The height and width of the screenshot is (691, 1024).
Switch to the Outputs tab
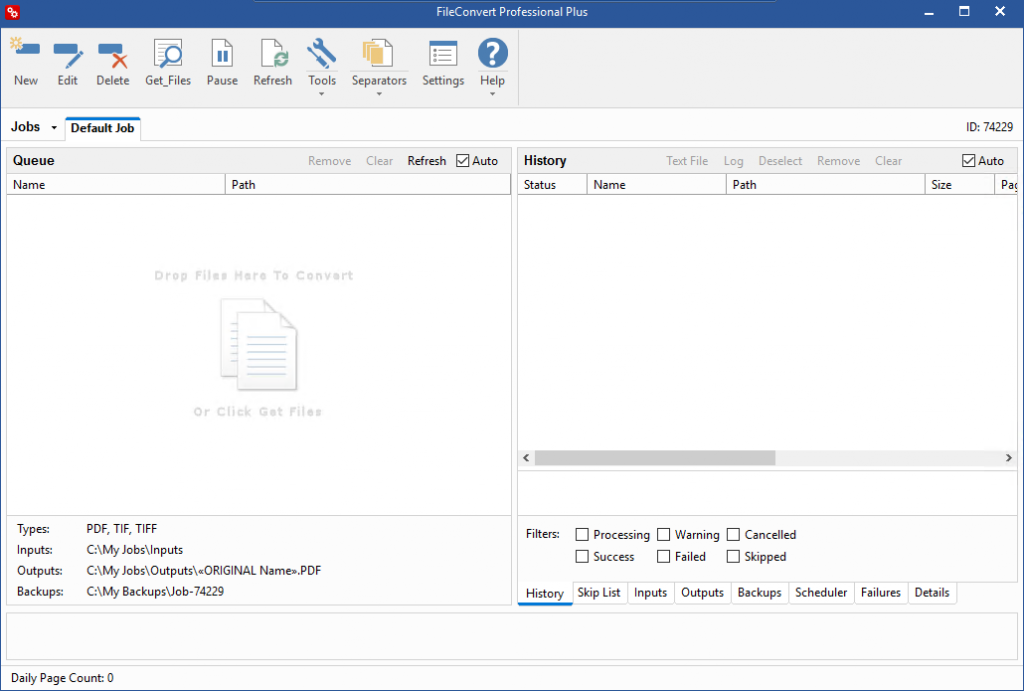702,593
